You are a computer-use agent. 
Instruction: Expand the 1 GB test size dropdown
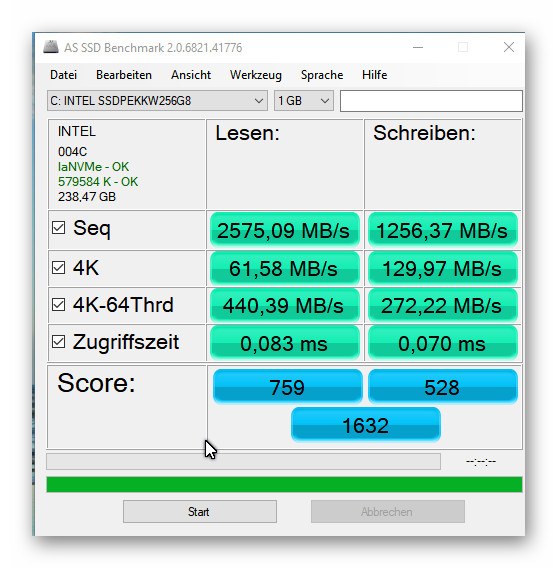[x=303, y=101]
